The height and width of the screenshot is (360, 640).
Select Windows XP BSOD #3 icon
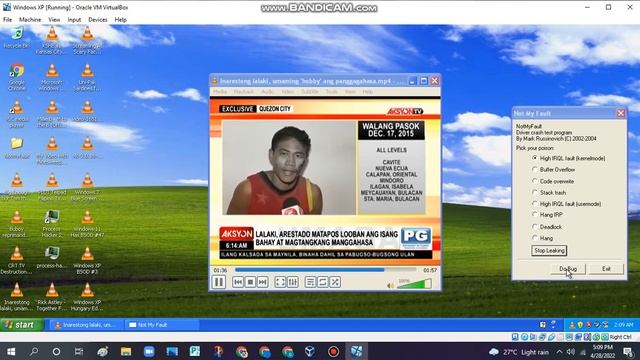coord(87,260)
